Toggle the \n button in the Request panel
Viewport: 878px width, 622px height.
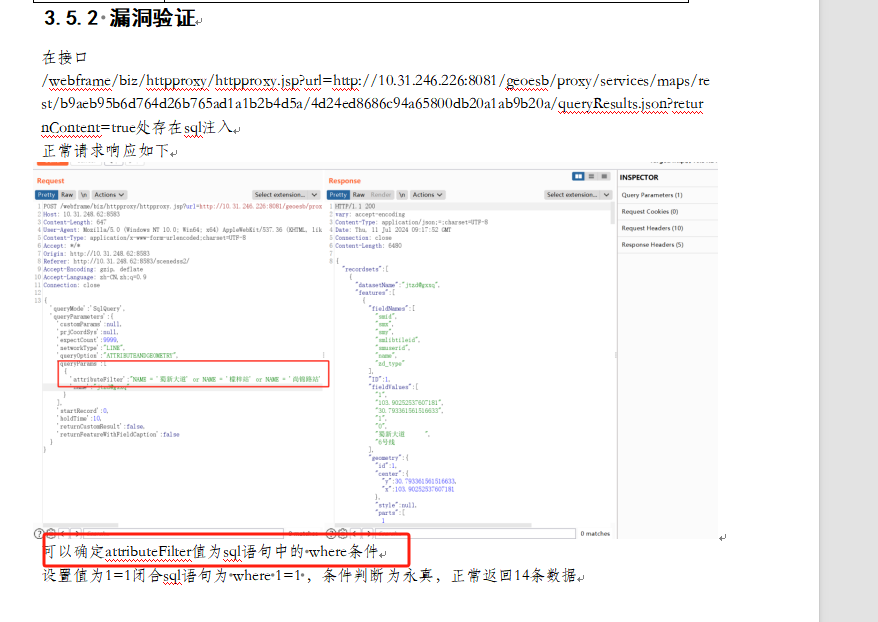tap(84, 195)
